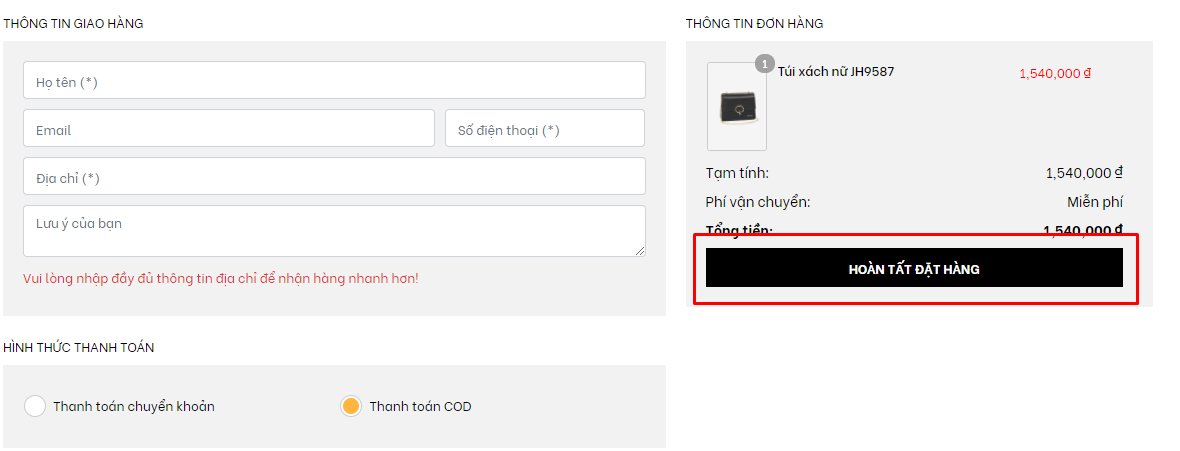Click the black handbag product thumbnail

click(737, 107)
